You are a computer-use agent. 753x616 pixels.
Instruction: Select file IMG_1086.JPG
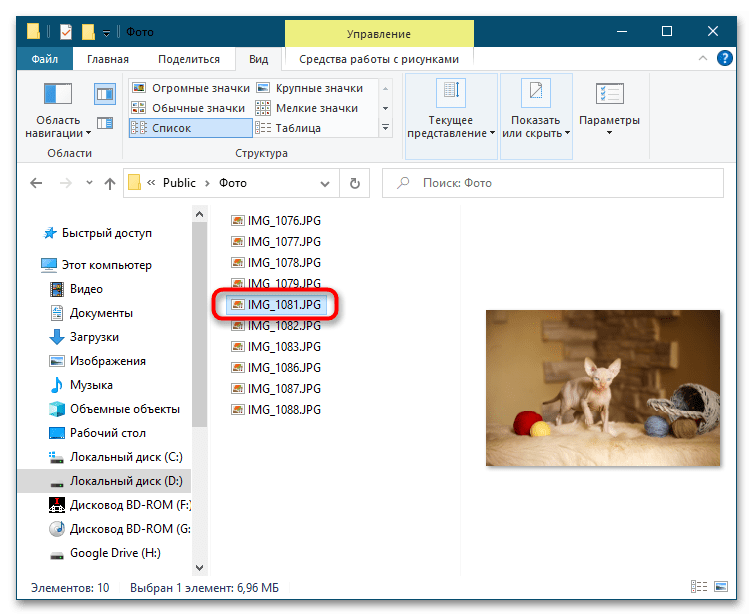click(x=276, y=368)
